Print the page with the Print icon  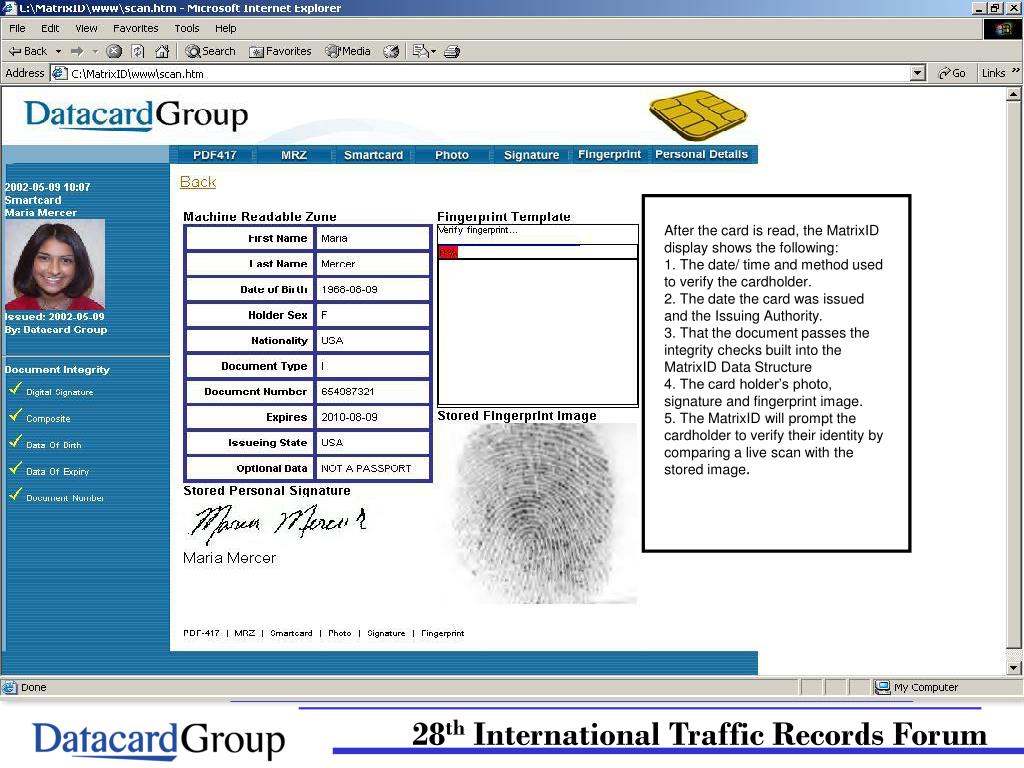[x=452, y=51]
